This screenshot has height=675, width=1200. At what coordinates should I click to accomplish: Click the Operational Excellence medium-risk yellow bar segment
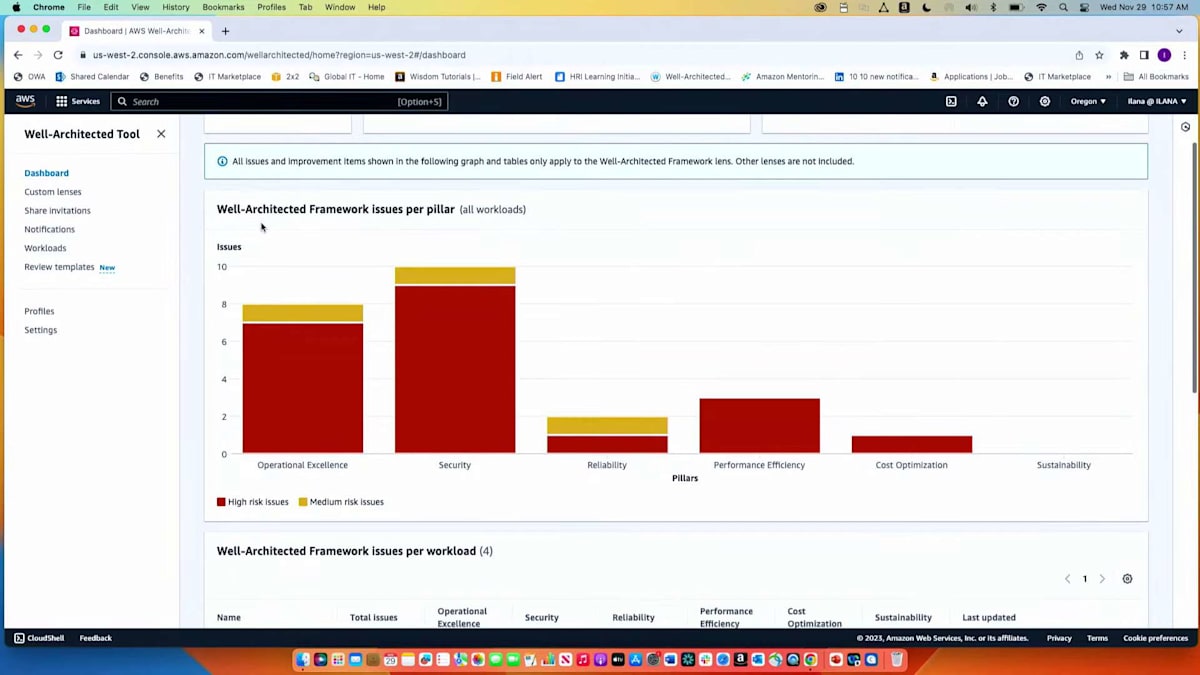coord(303,313)
